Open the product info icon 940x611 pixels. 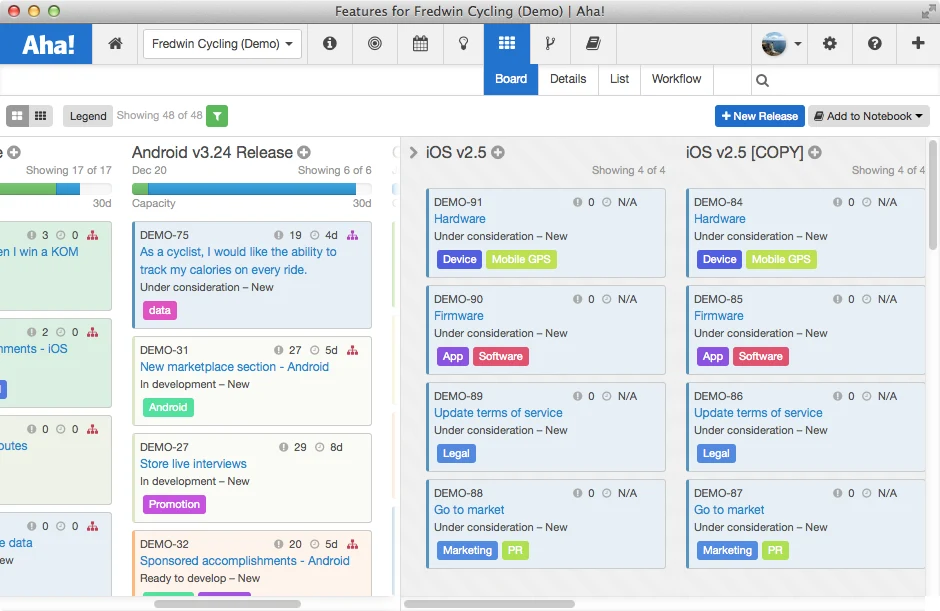coord(330,43)
